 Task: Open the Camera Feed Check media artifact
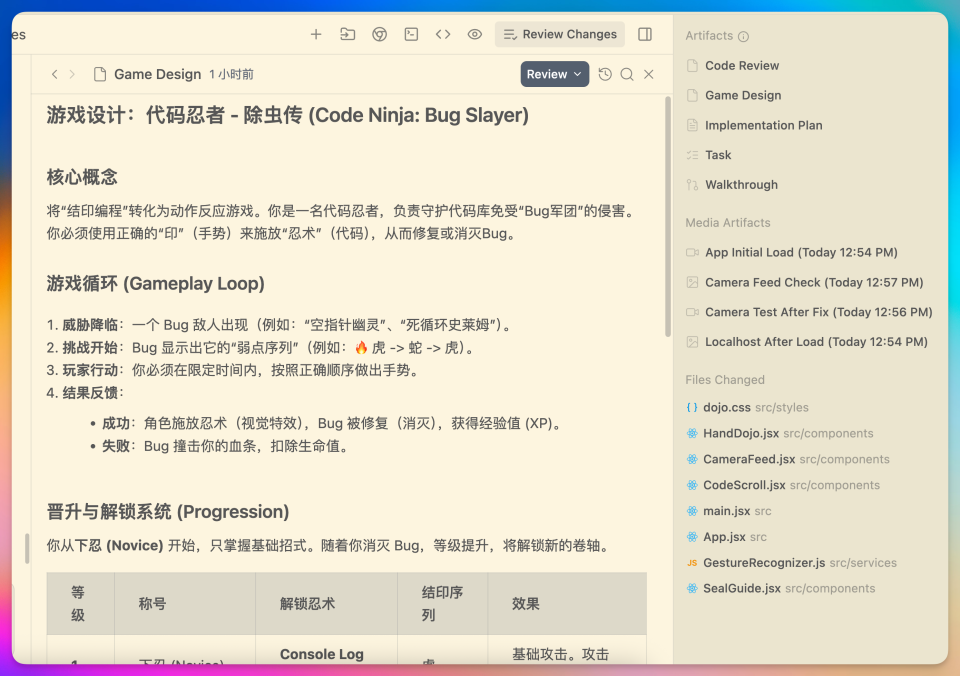coord(779,282)
